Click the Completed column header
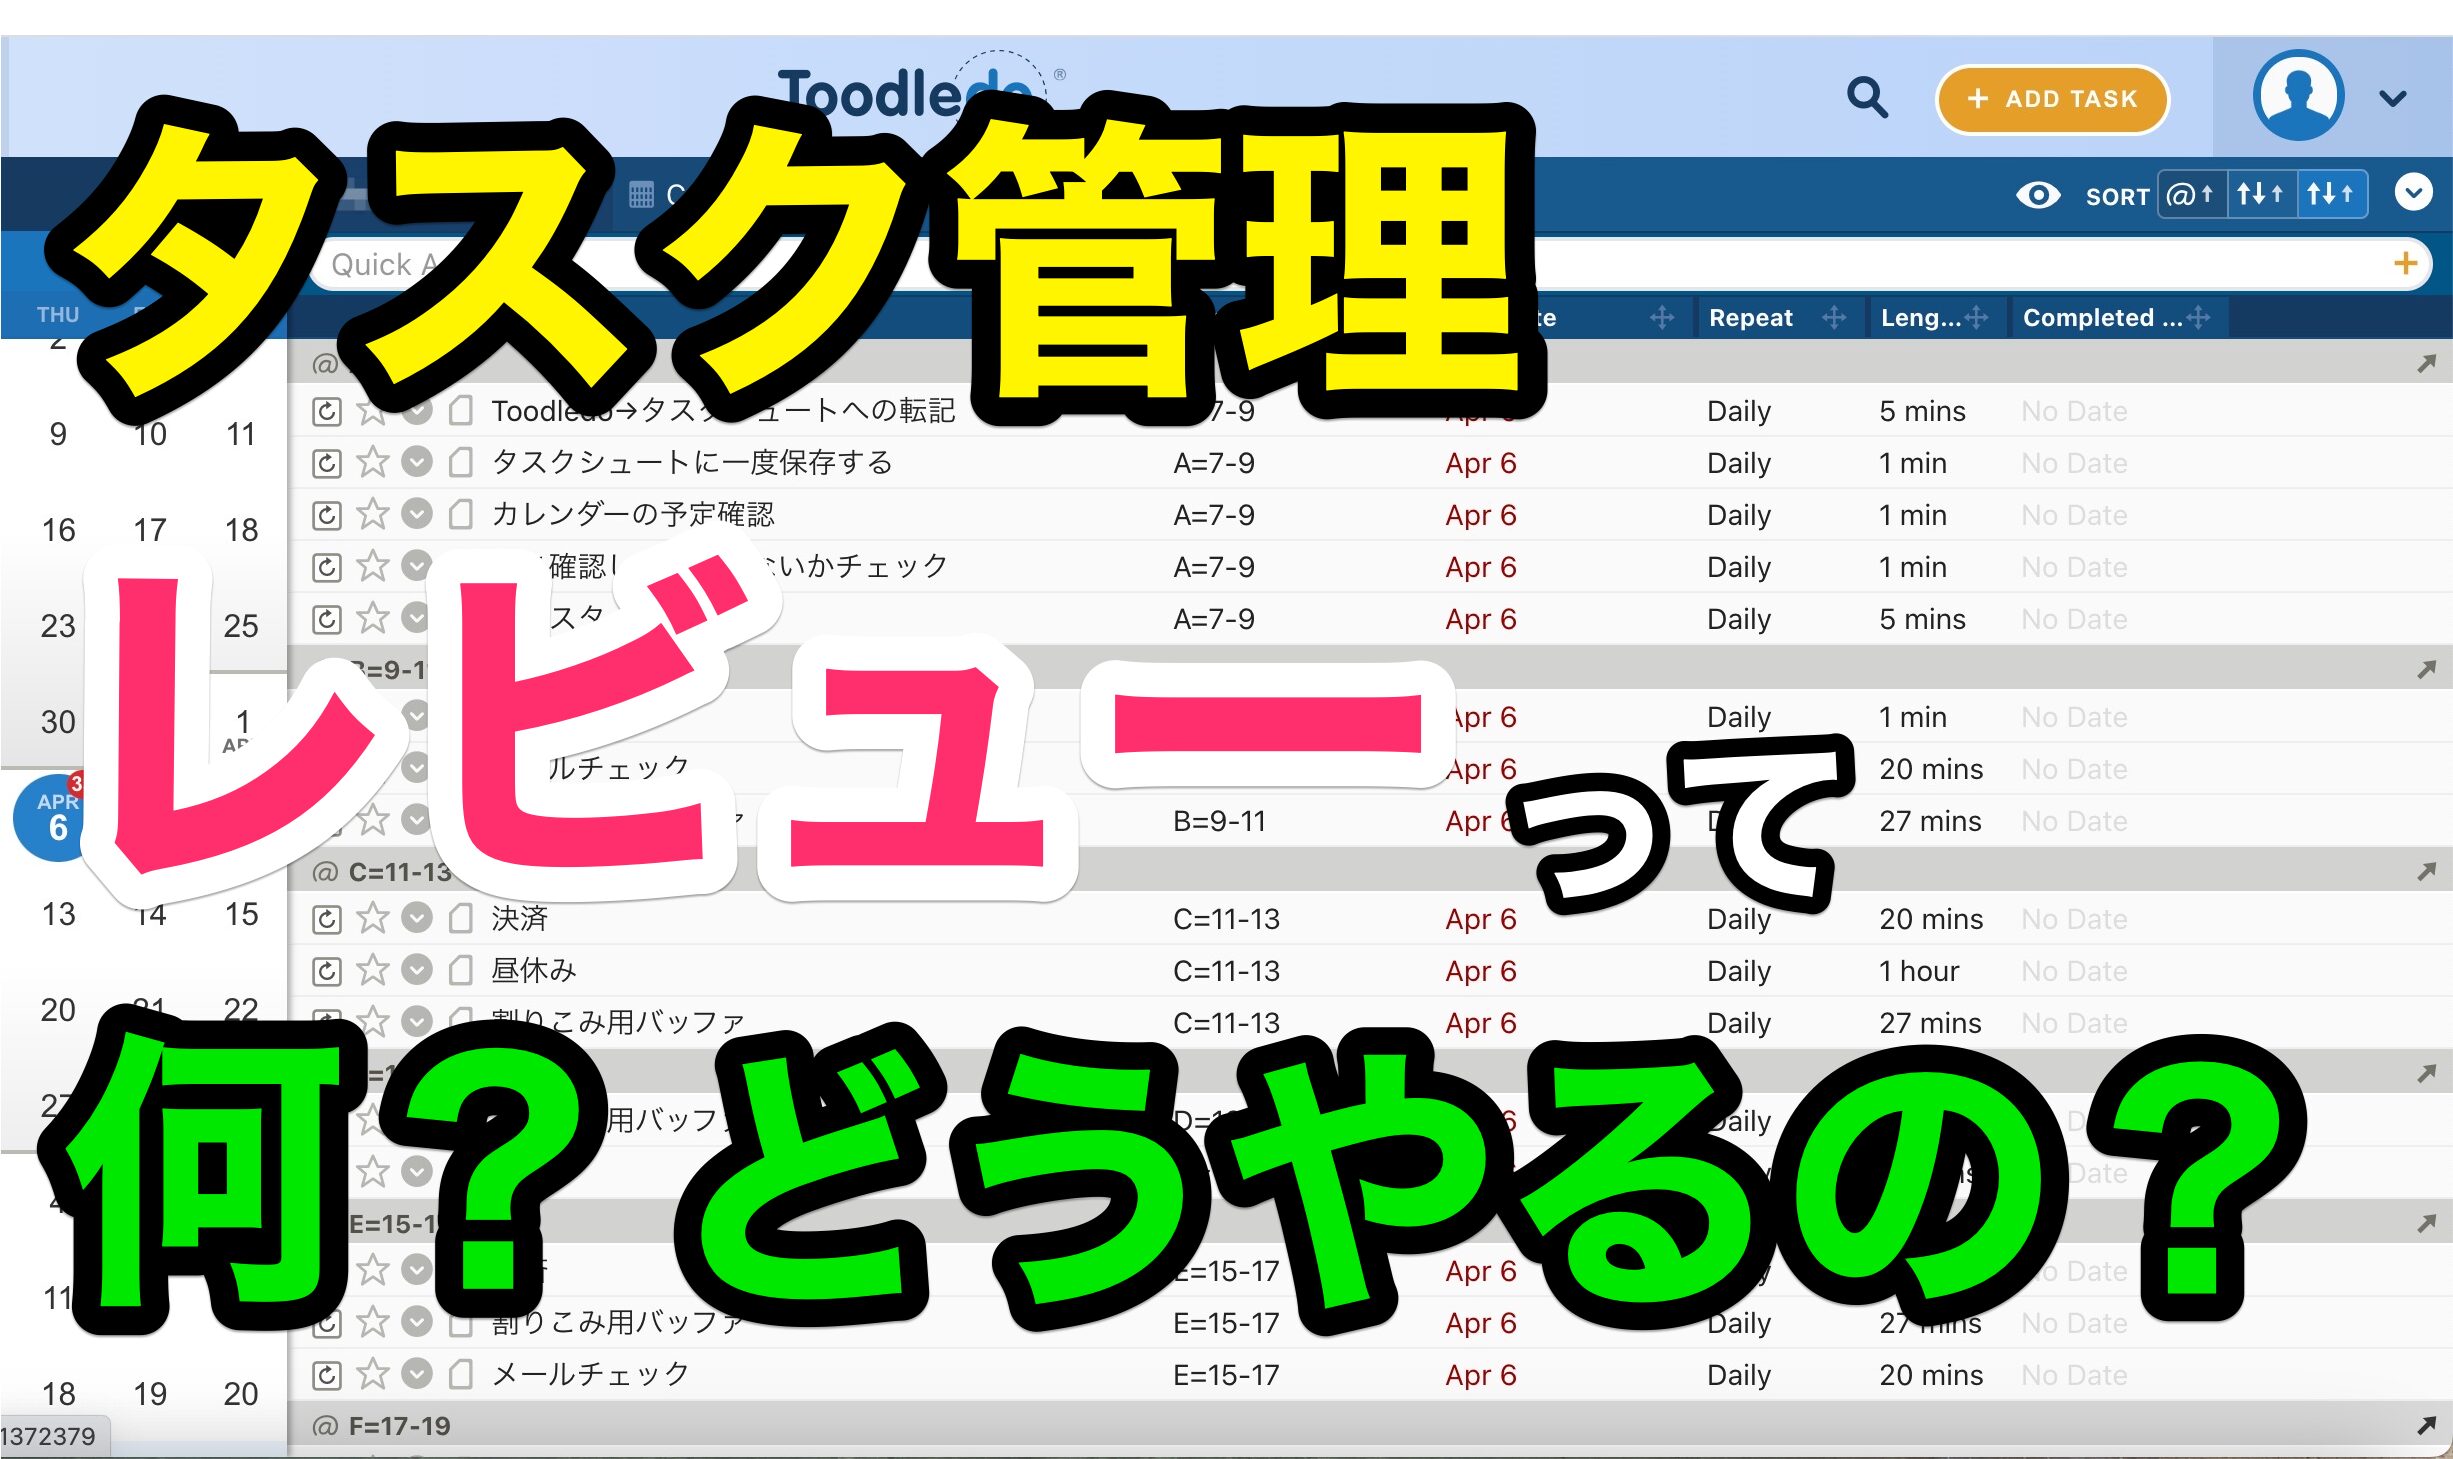The width and height of the screenshot is (2453, 1459). pos(2100,318)
